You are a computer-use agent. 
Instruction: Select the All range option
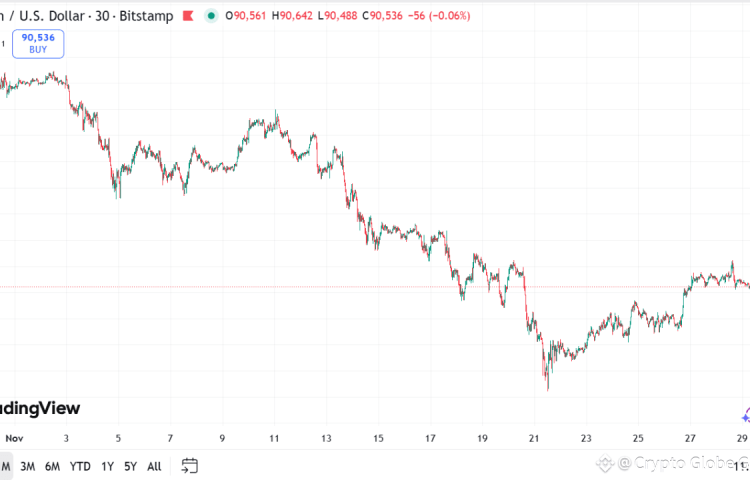[154, 466]
